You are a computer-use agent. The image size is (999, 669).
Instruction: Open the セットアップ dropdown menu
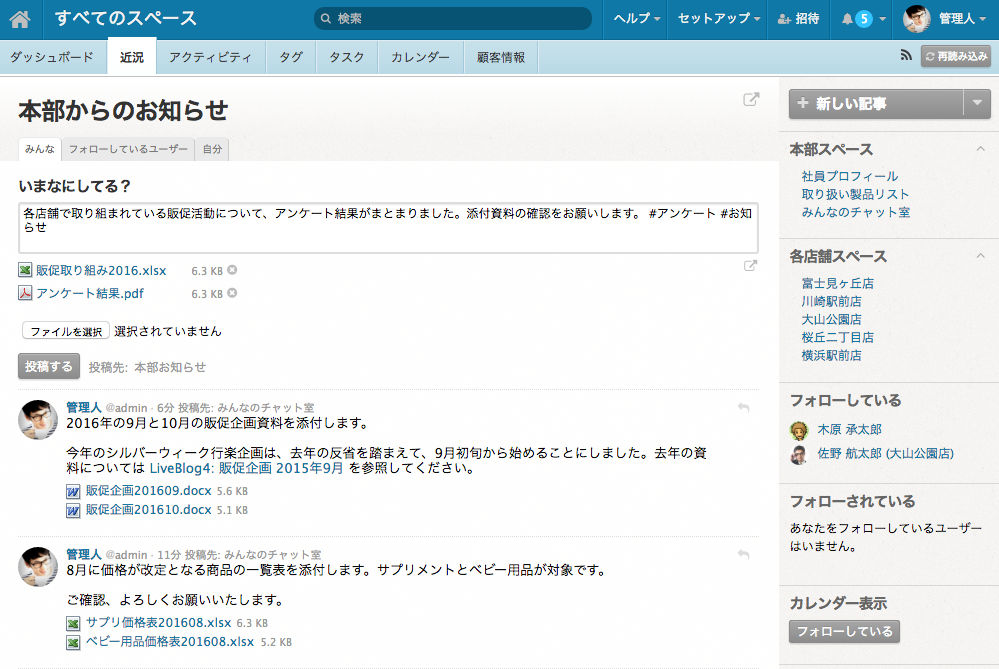[x=718, y=19]
